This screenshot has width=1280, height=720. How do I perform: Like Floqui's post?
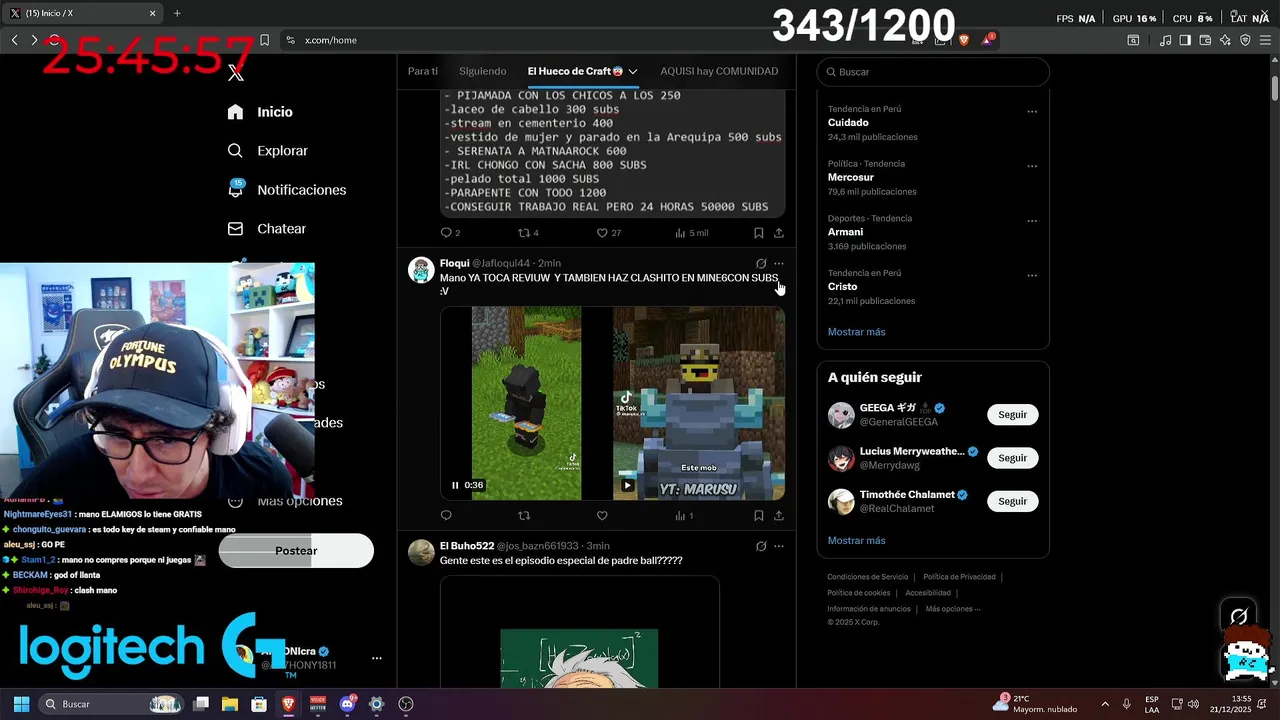pyautogui.click(x=602, y=516)
